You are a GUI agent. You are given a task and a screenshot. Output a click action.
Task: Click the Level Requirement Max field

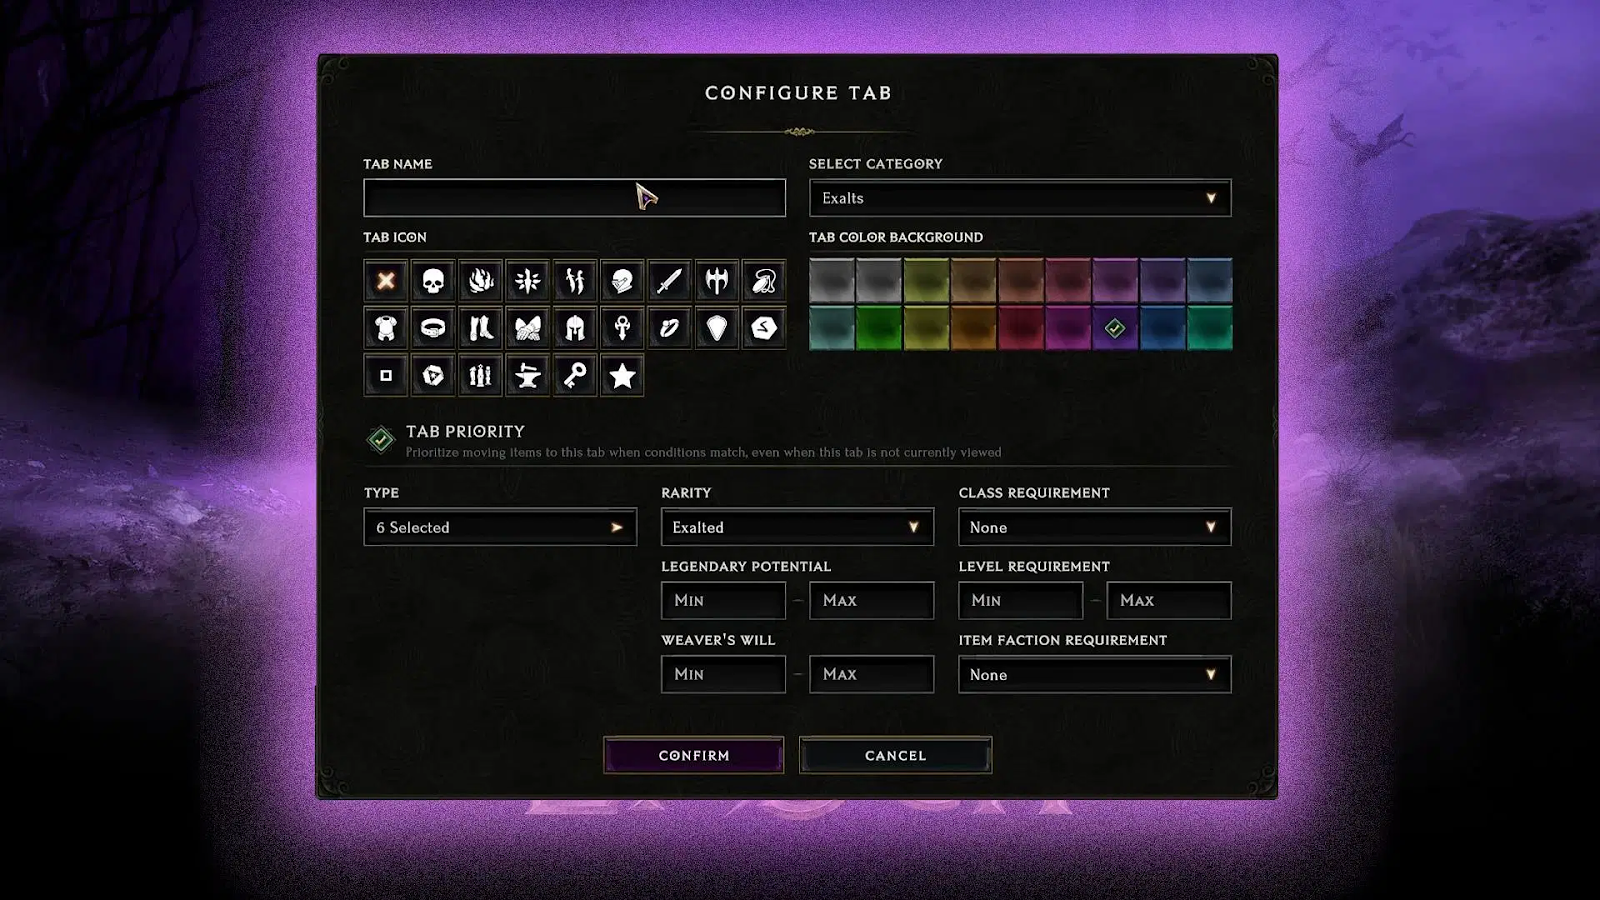point(1169,600)
